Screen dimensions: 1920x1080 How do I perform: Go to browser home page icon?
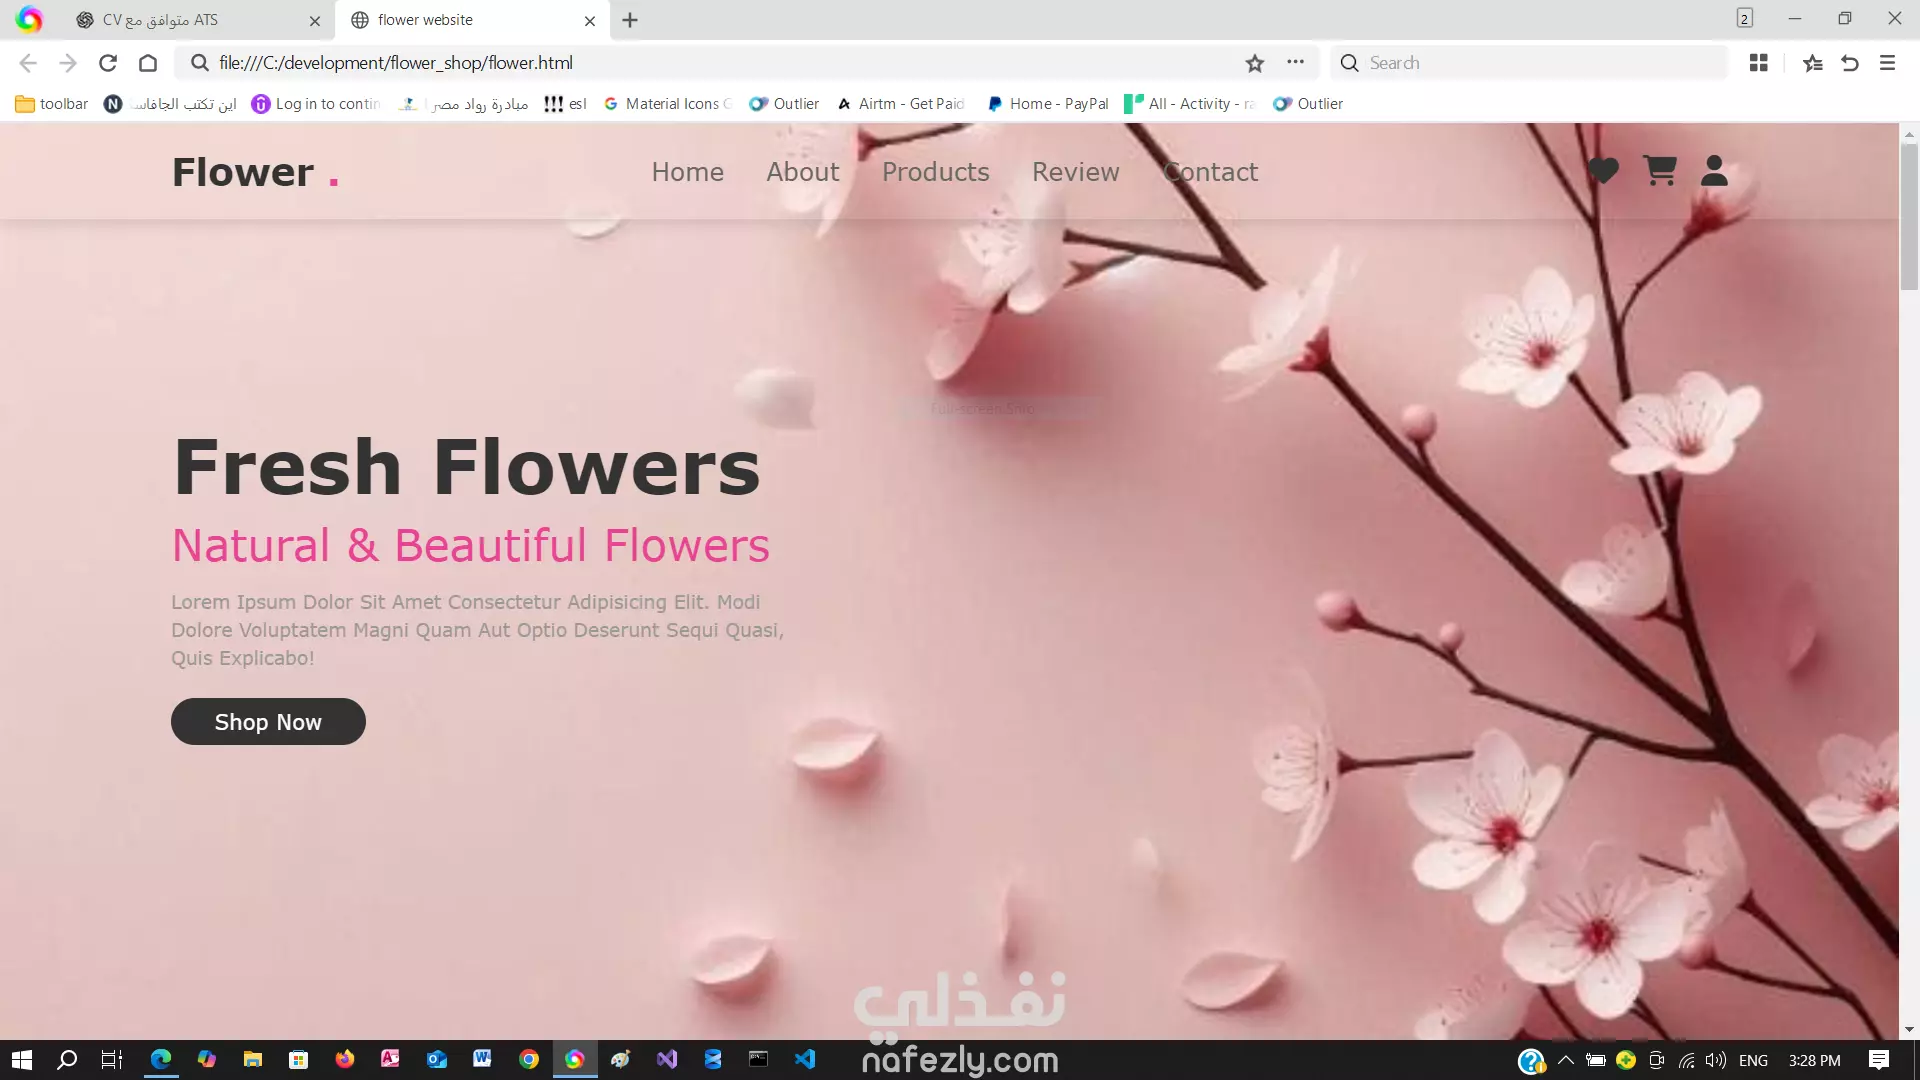pyautogui.click(x=148, y=63)
